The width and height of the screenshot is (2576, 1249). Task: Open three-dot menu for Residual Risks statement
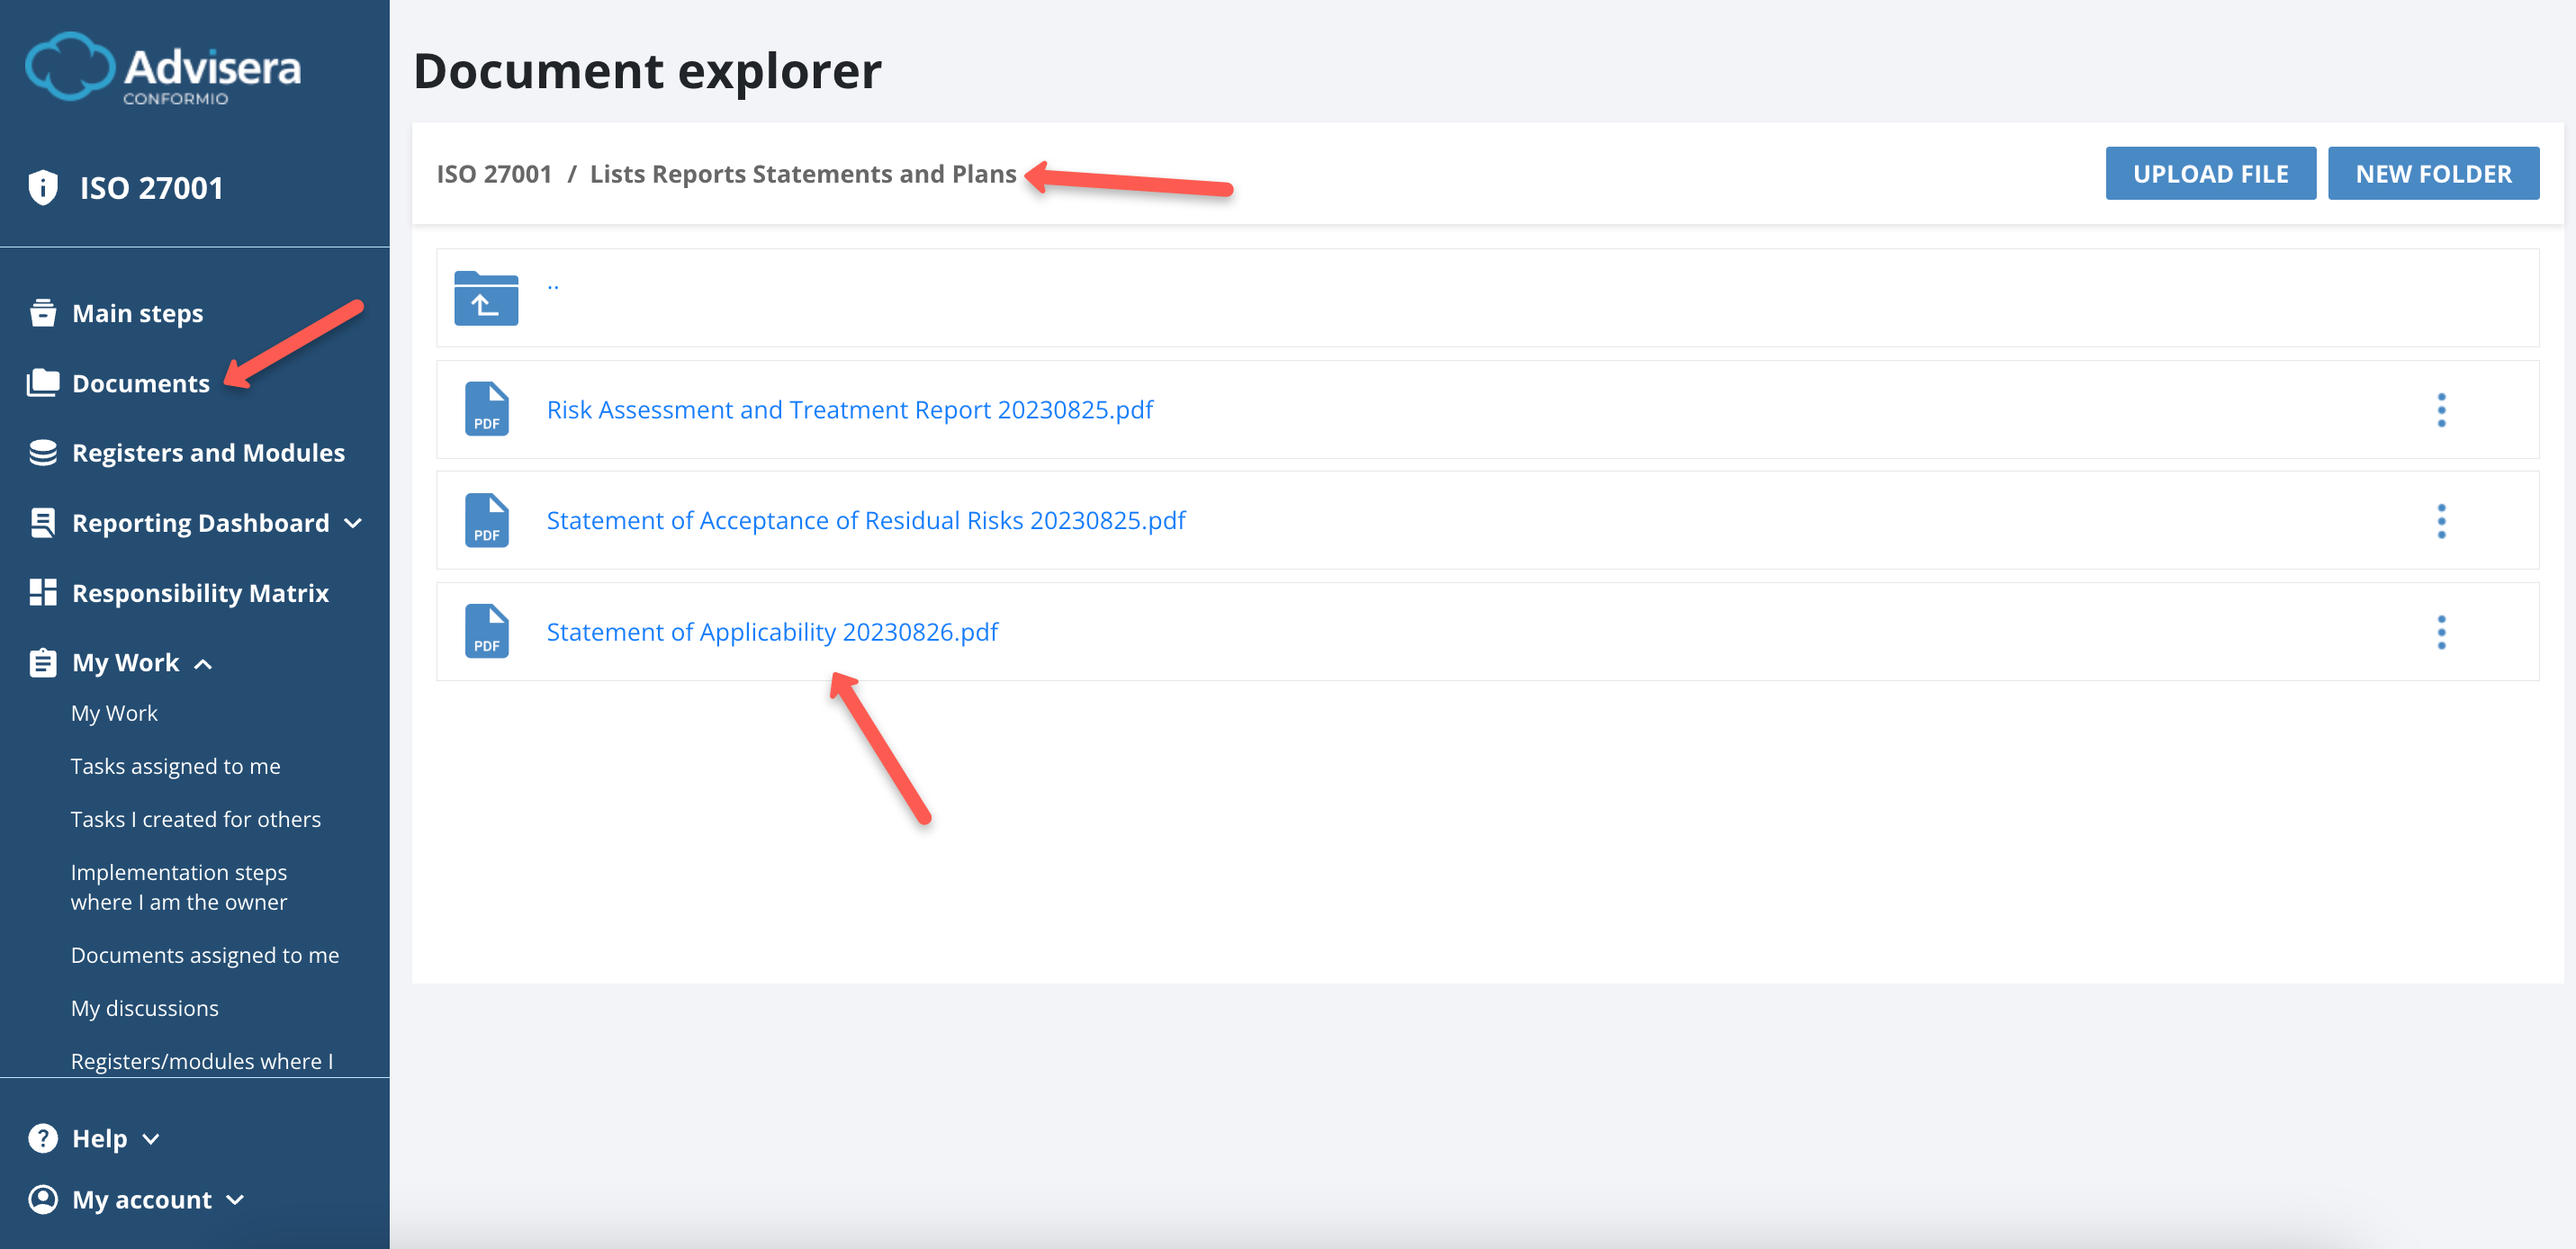tap(2440, 521)
